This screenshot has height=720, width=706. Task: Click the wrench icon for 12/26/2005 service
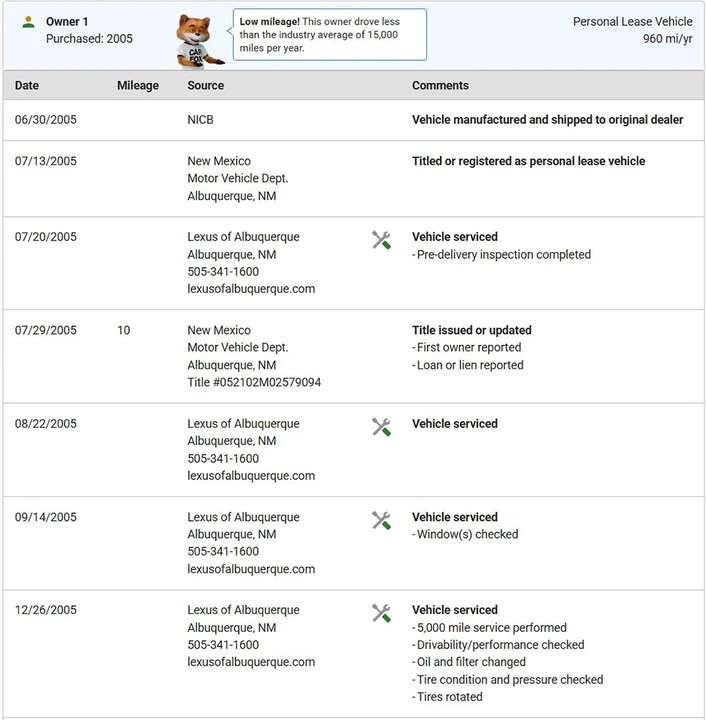pyautogui.click(x=381, y=613)
